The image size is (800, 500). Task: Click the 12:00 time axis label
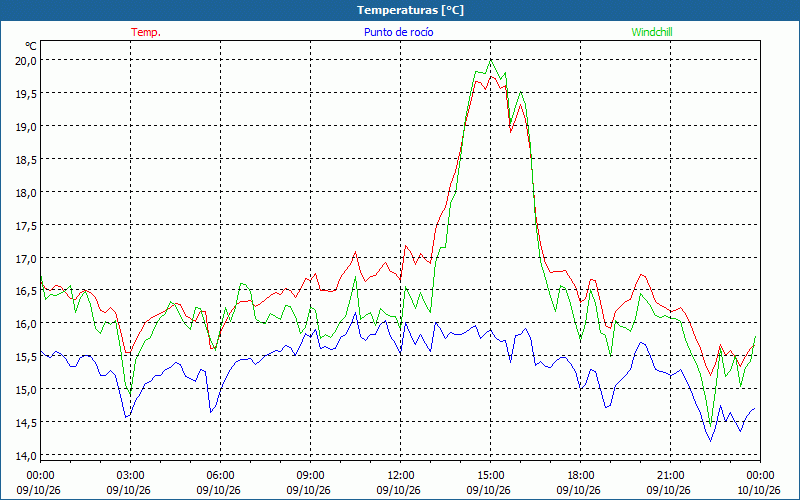(401, 475)
